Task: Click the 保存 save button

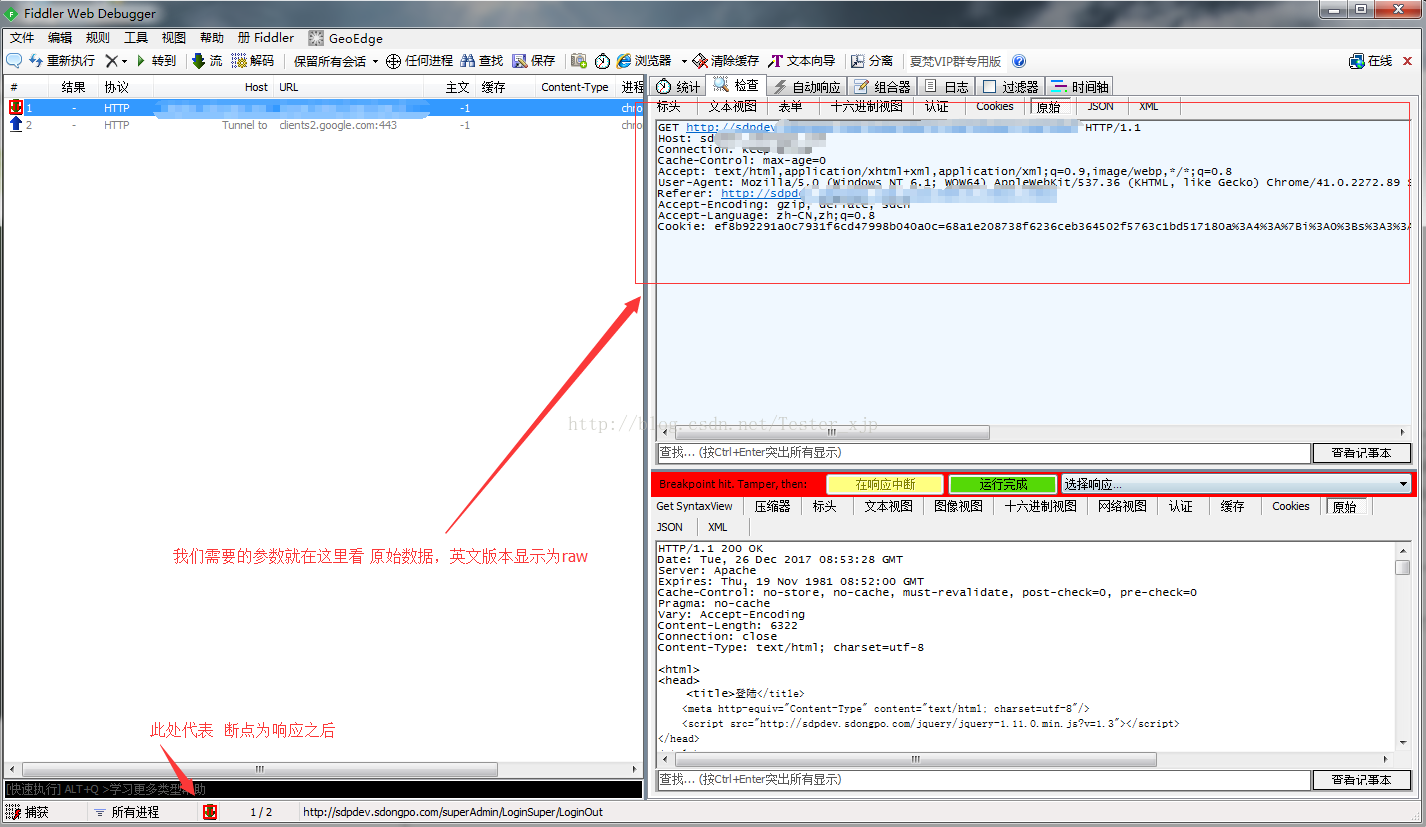Action: point(534,61)
